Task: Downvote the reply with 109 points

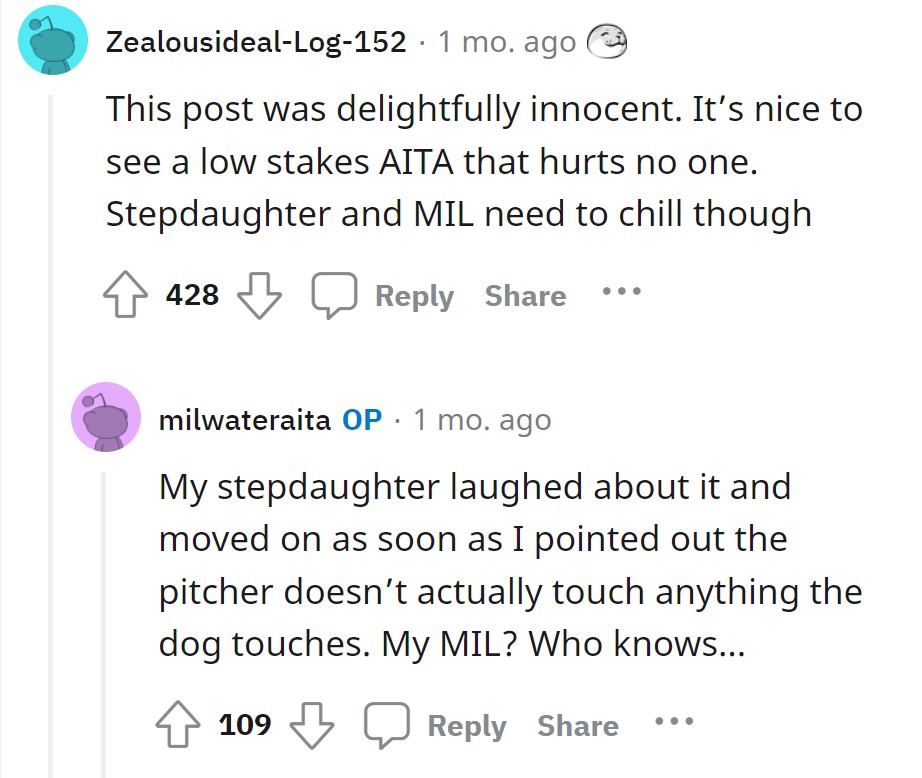Action: (312, 724)
